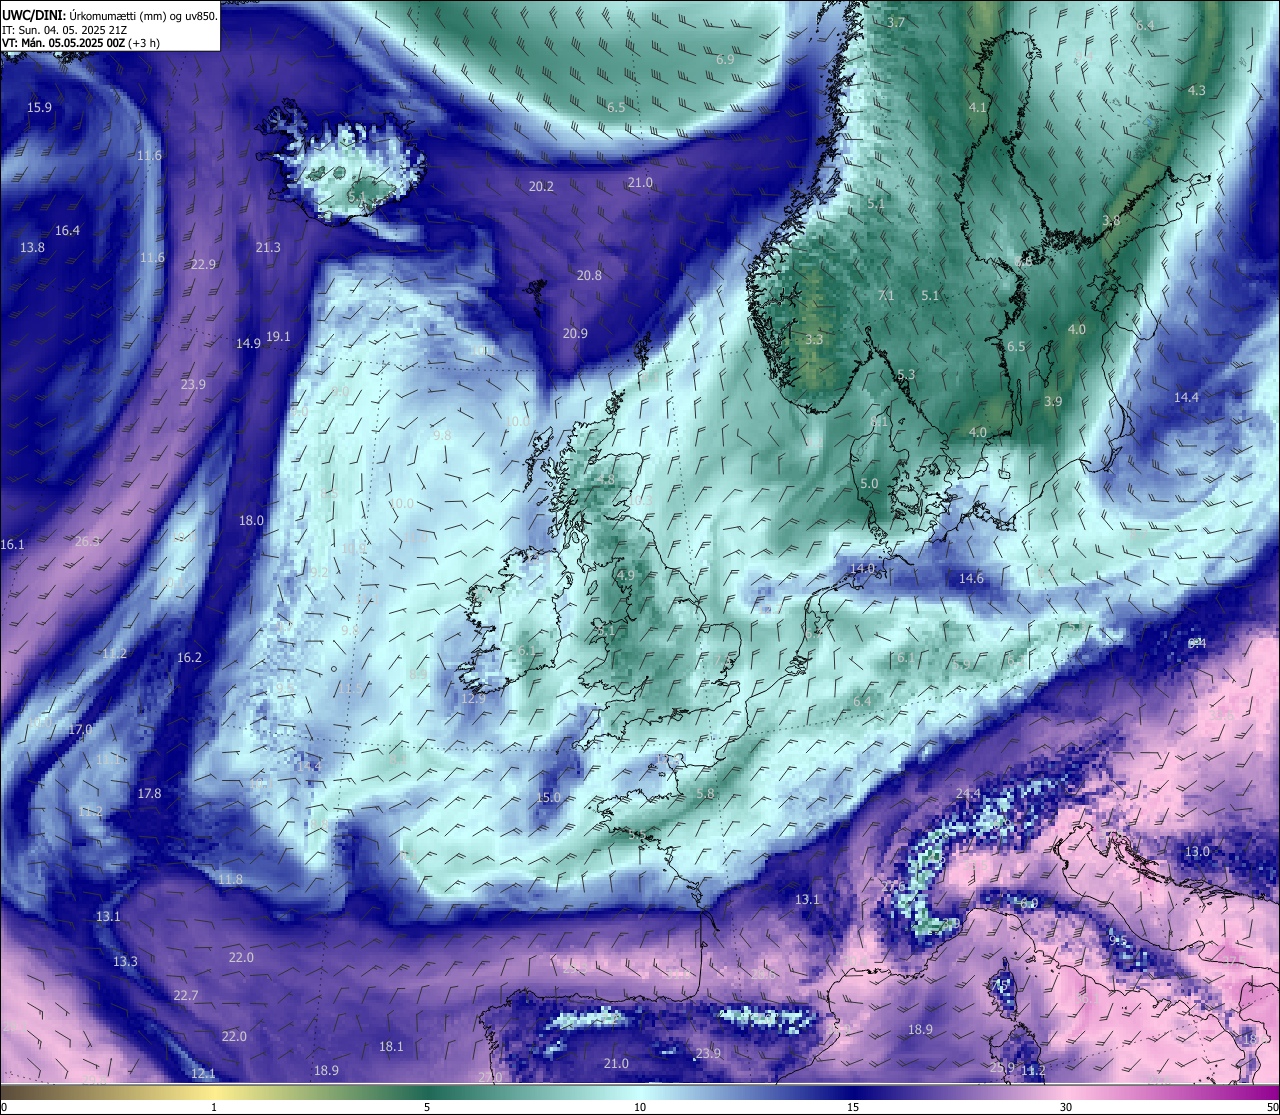Click the 18.1 value label

coord(391,1046)
